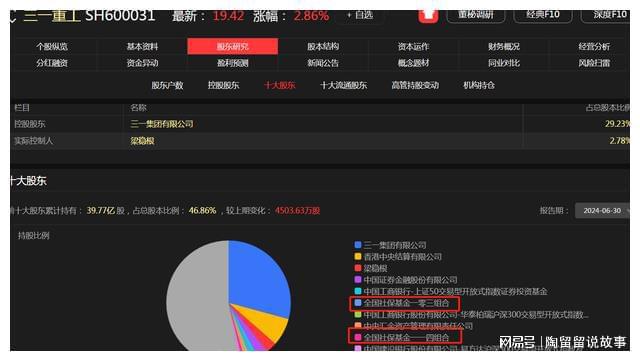Click latest price 19.42

tap(228, 16)
